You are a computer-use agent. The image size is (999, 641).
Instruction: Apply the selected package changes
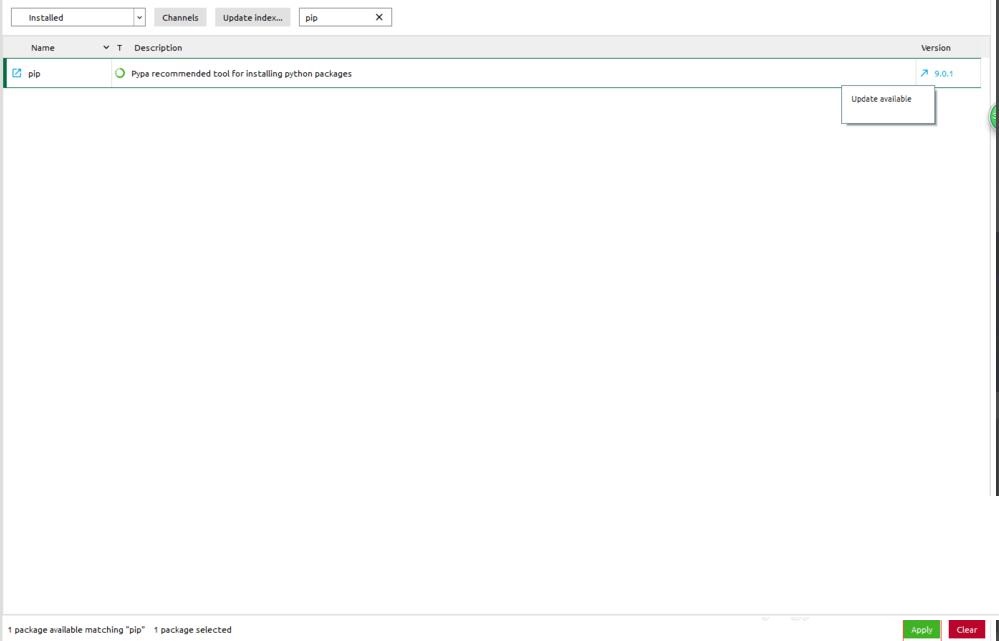click(x=921, y=629)
